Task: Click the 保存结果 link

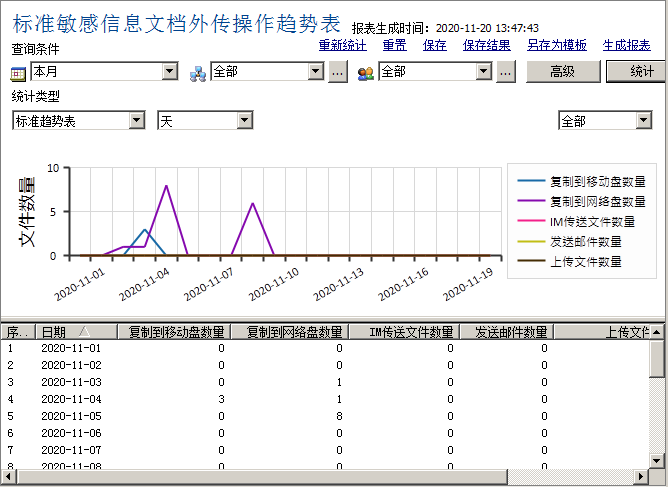Action: (x=487, y=45)
